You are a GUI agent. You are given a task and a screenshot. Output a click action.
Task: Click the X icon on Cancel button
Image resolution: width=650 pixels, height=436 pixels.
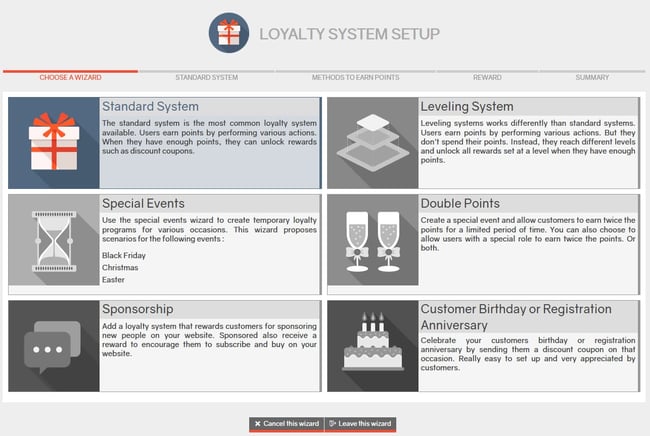pyautogui.click(x=257, y=424)
